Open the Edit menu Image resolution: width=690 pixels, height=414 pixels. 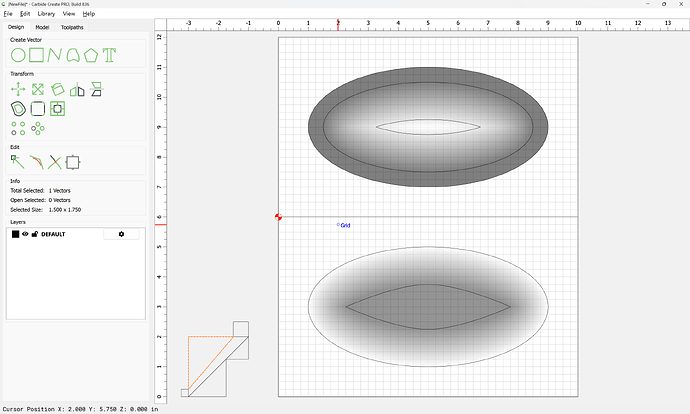pos(24,14)
